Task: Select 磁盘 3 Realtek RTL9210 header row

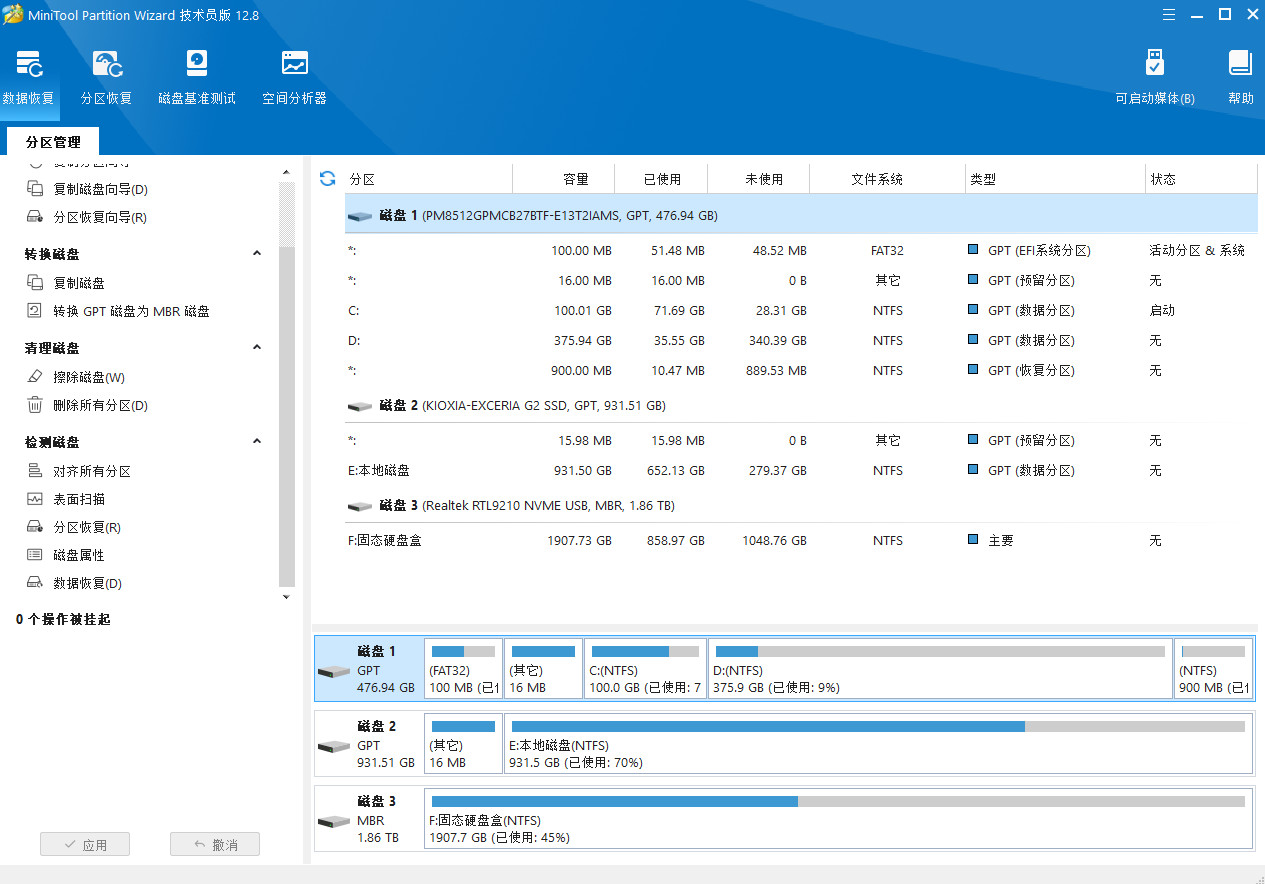Action: (801, 506)
